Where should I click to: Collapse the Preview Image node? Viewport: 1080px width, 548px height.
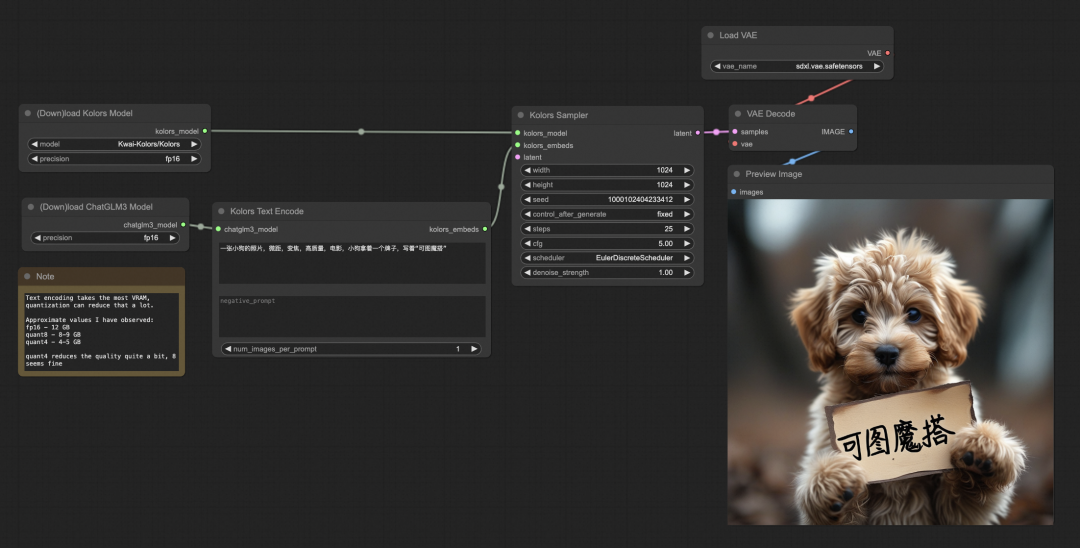point(736,174)
